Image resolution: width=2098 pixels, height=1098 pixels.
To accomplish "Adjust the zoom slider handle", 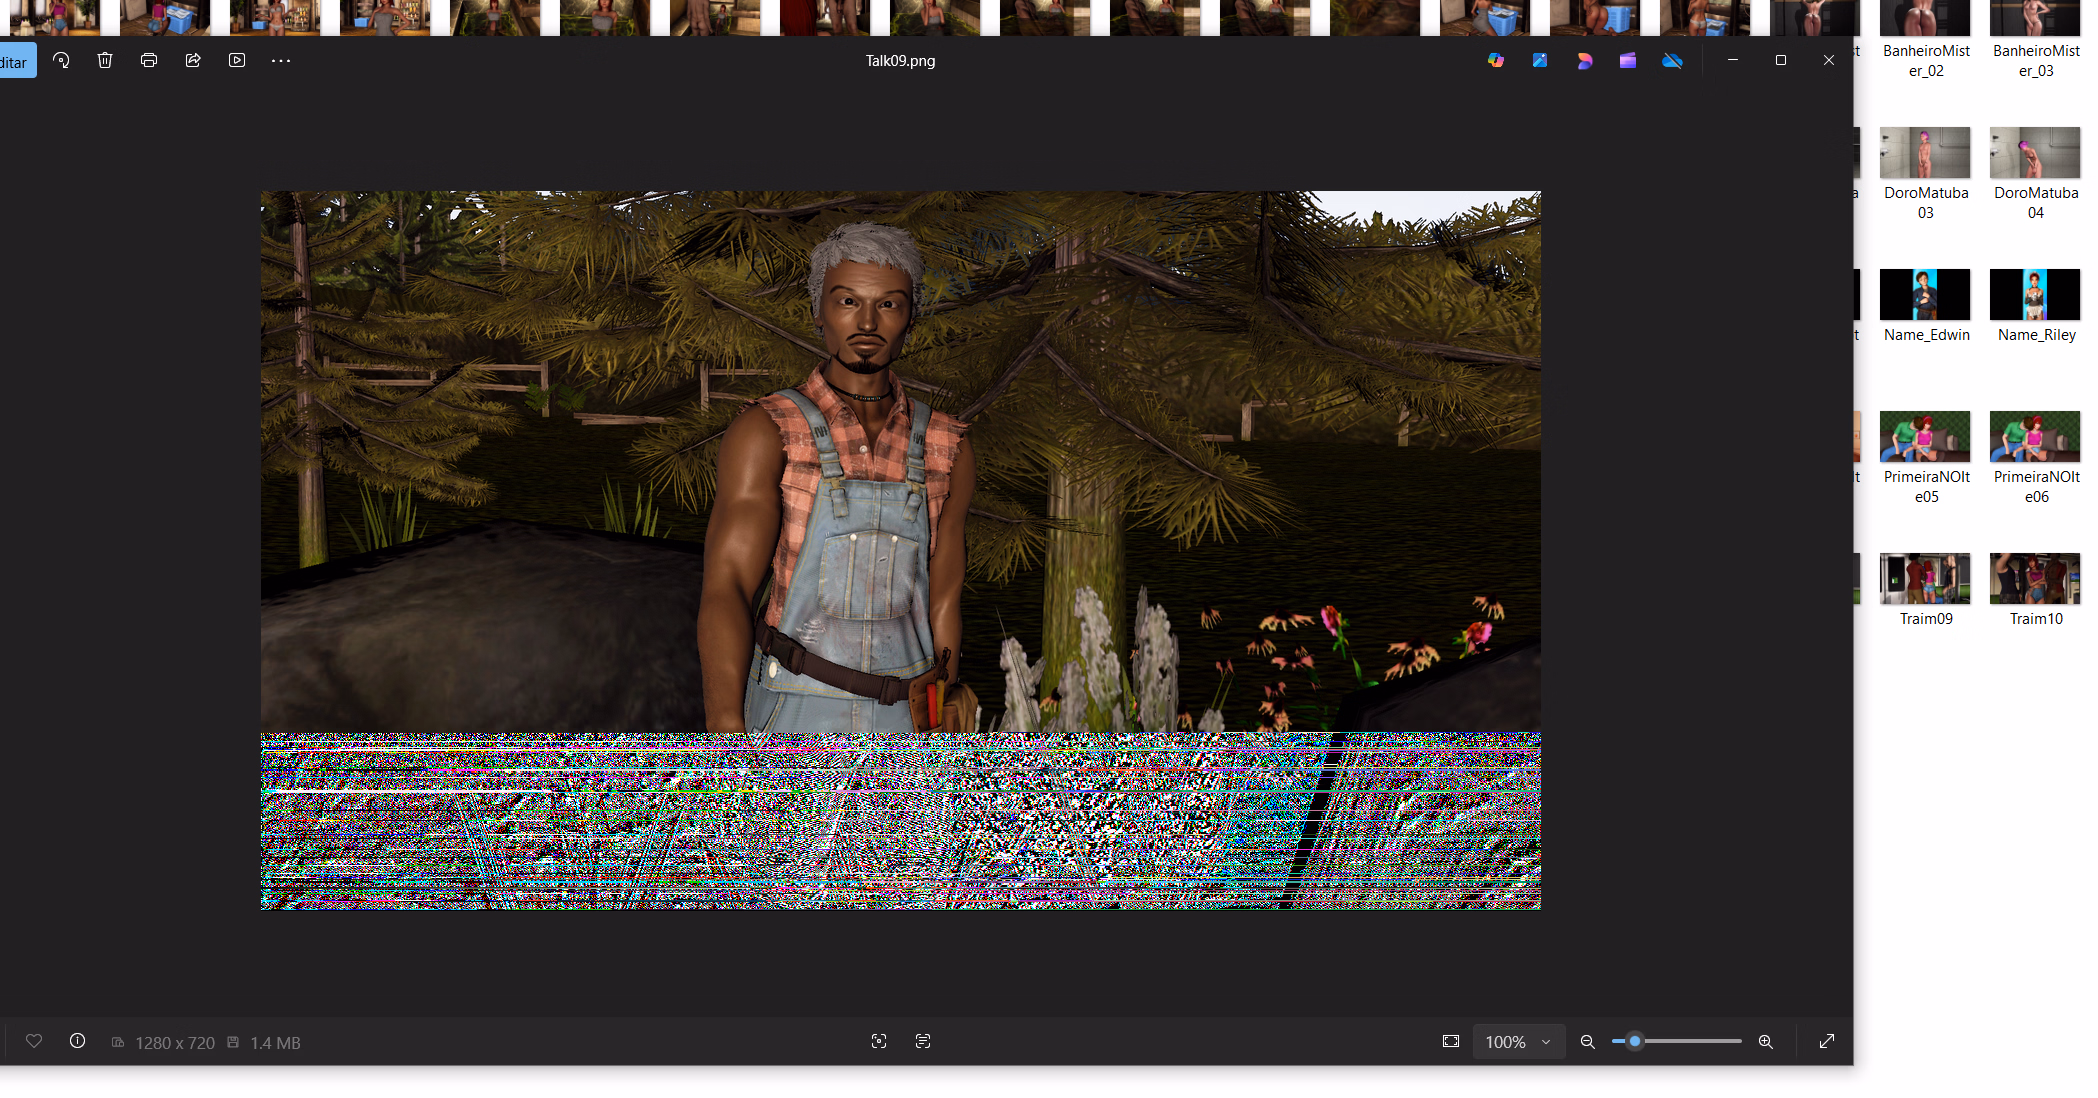I will [1635, 1041].
